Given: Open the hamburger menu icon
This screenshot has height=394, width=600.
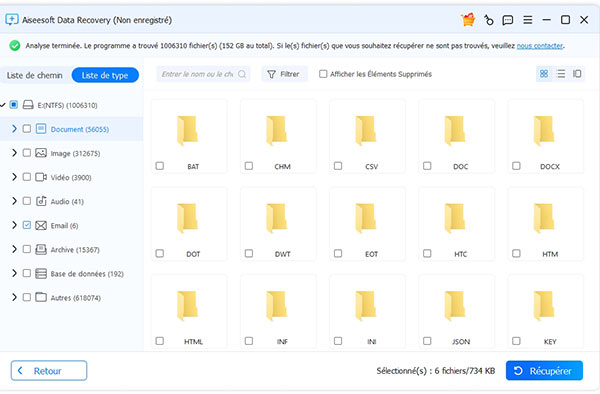Looking at the screenshot, I should (x=528, y=20).
